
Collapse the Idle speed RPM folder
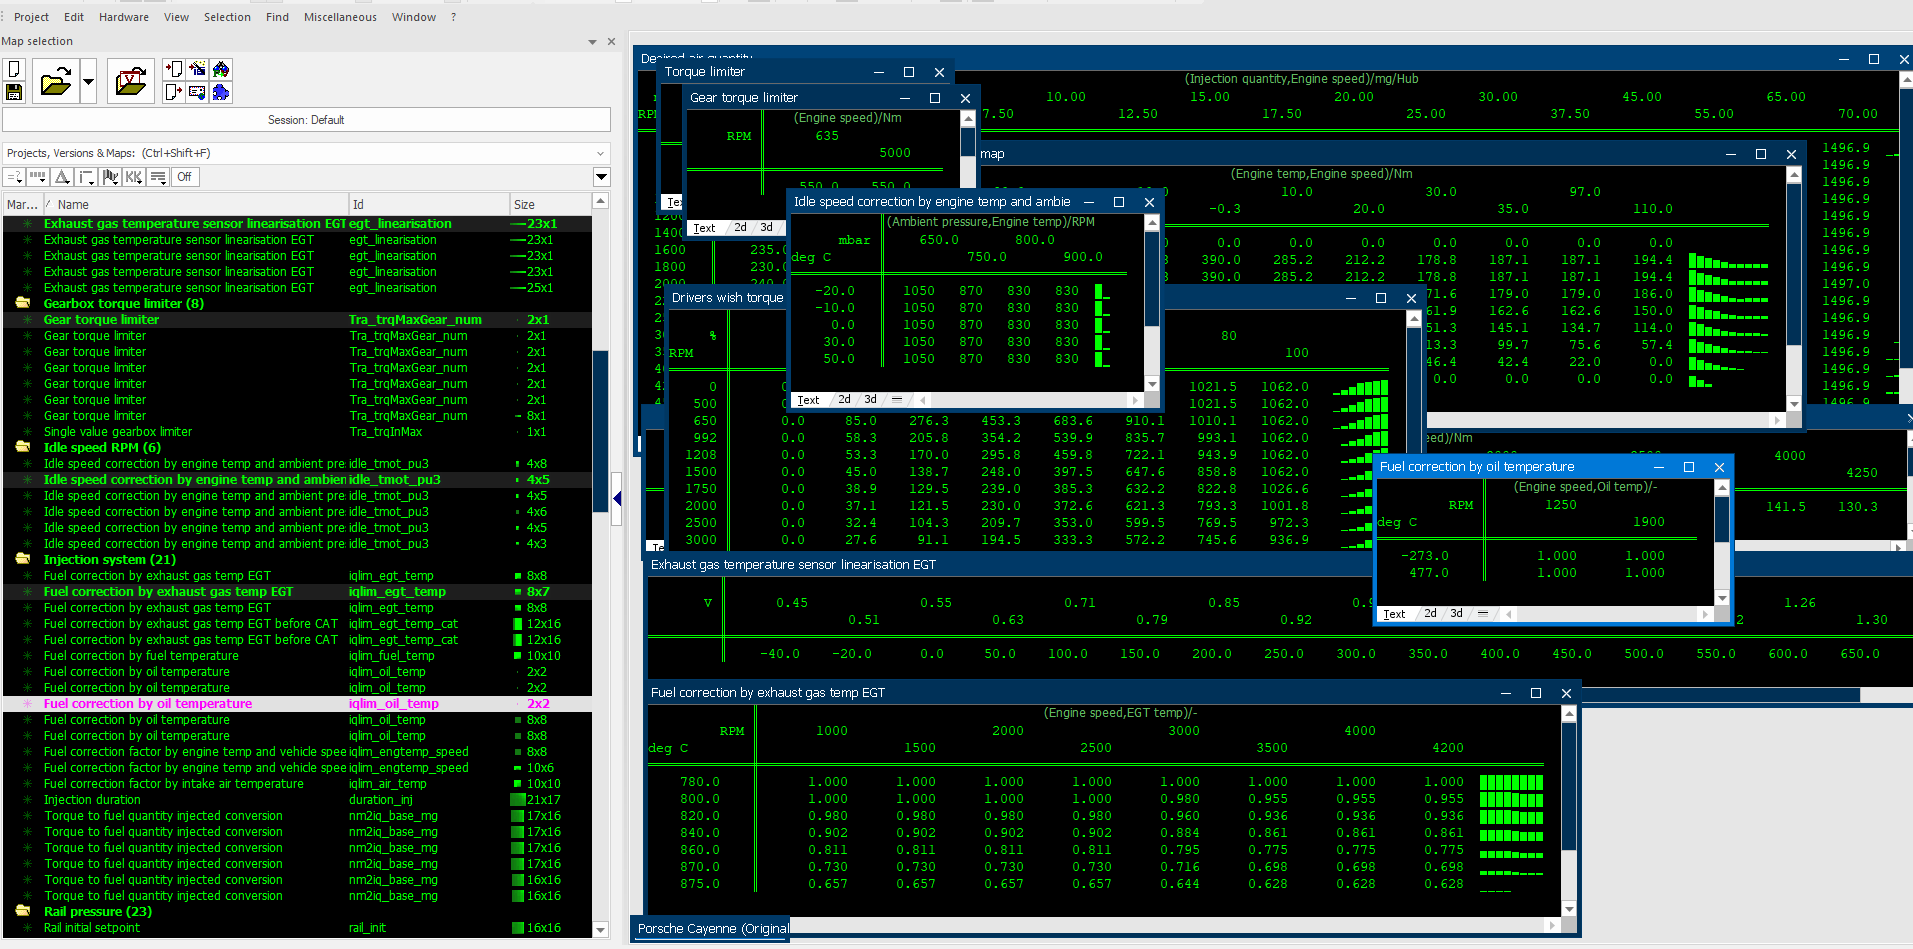tap(22, 448)
